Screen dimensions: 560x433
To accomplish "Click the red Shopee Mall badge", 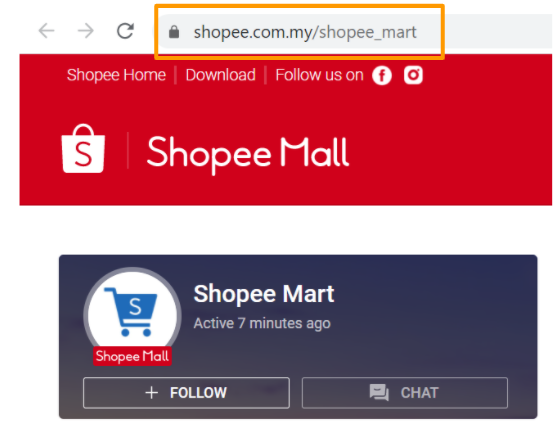I will click(x=132, y=356).
